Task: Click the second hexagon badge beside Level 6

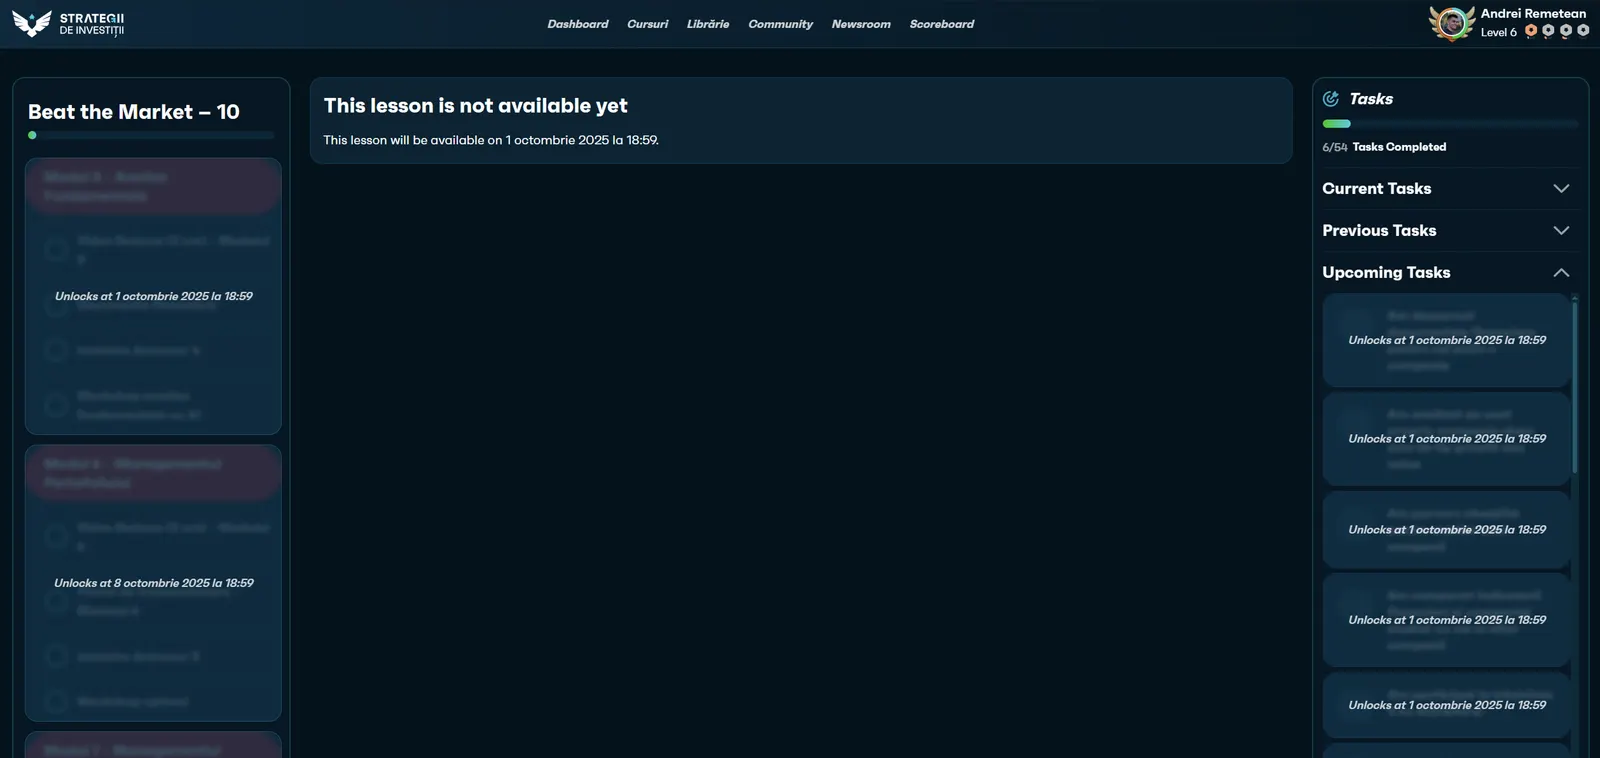Action: pyautogui.click(x=1548, y=31)
